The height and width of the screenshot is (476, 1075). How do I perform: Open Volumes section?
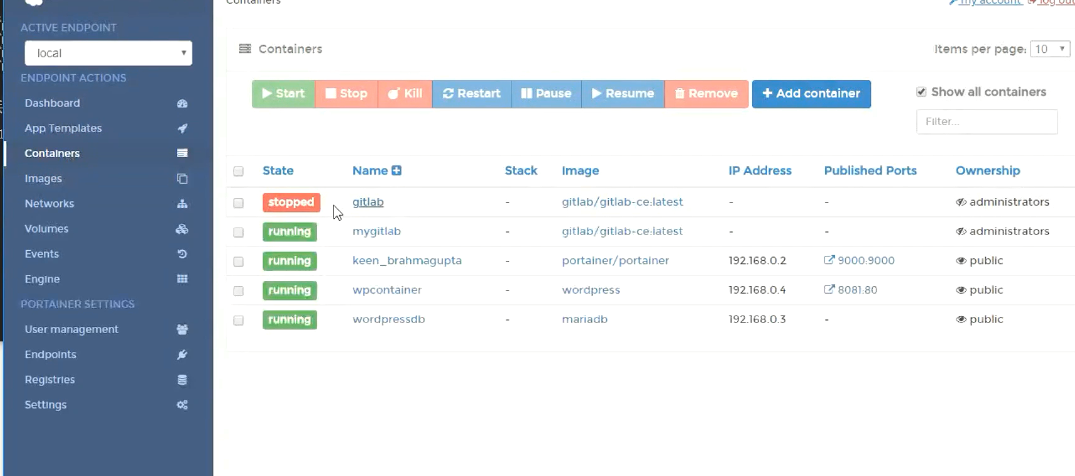click(x=47, y=229)
